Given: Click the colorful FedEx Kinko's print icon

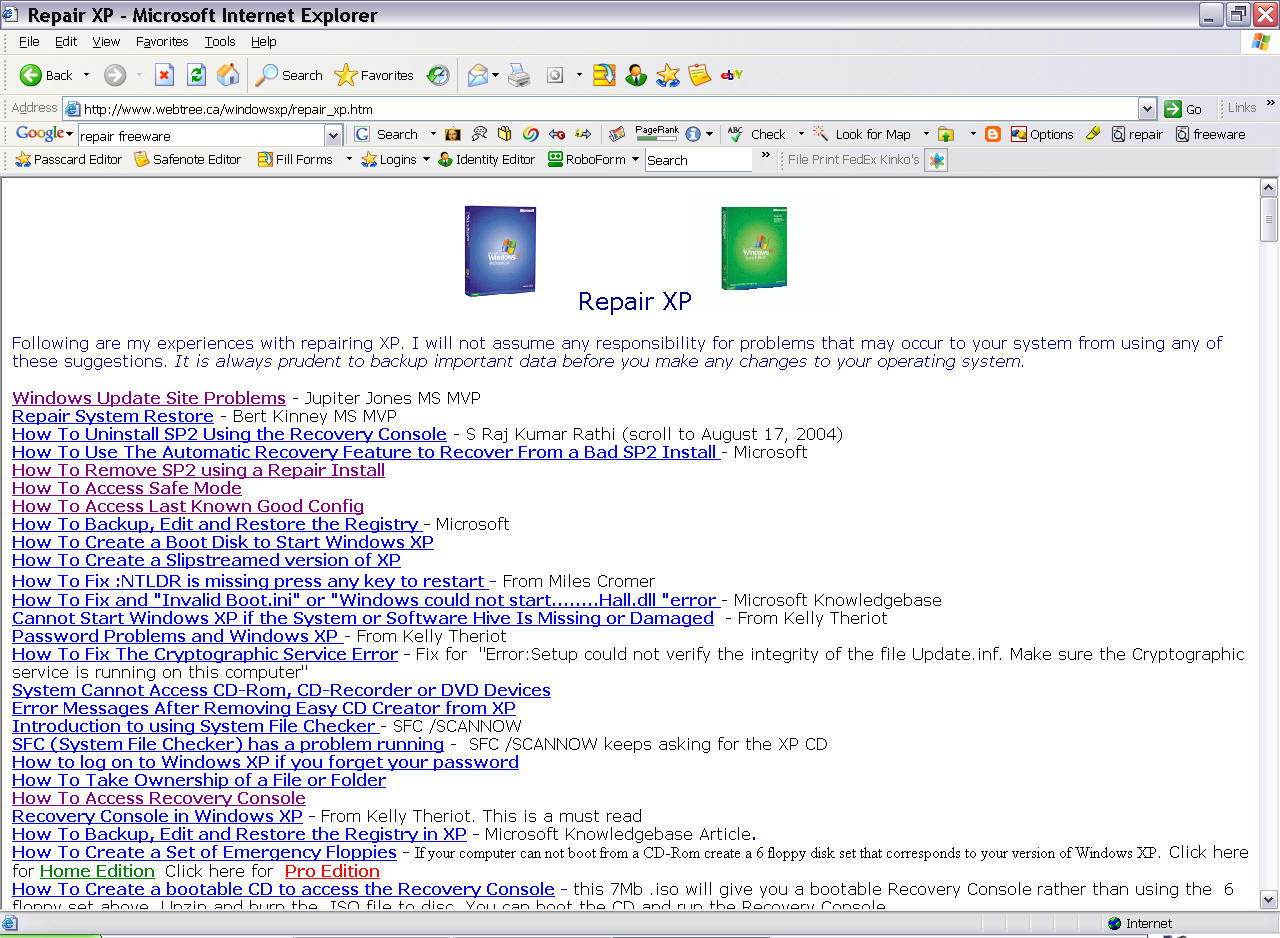Looking at the screenshot, I should tap(936, 160).
